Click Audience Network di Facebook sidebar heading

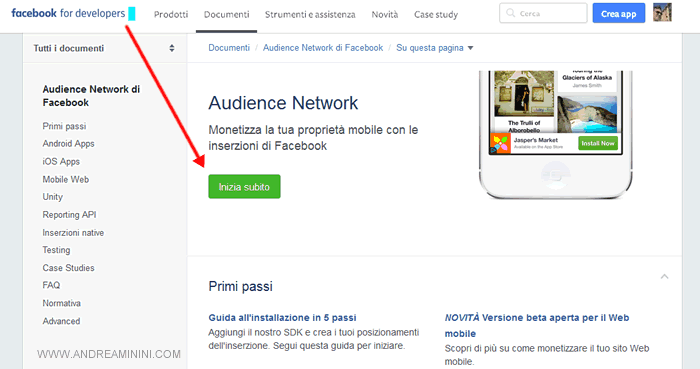[91, 96]
